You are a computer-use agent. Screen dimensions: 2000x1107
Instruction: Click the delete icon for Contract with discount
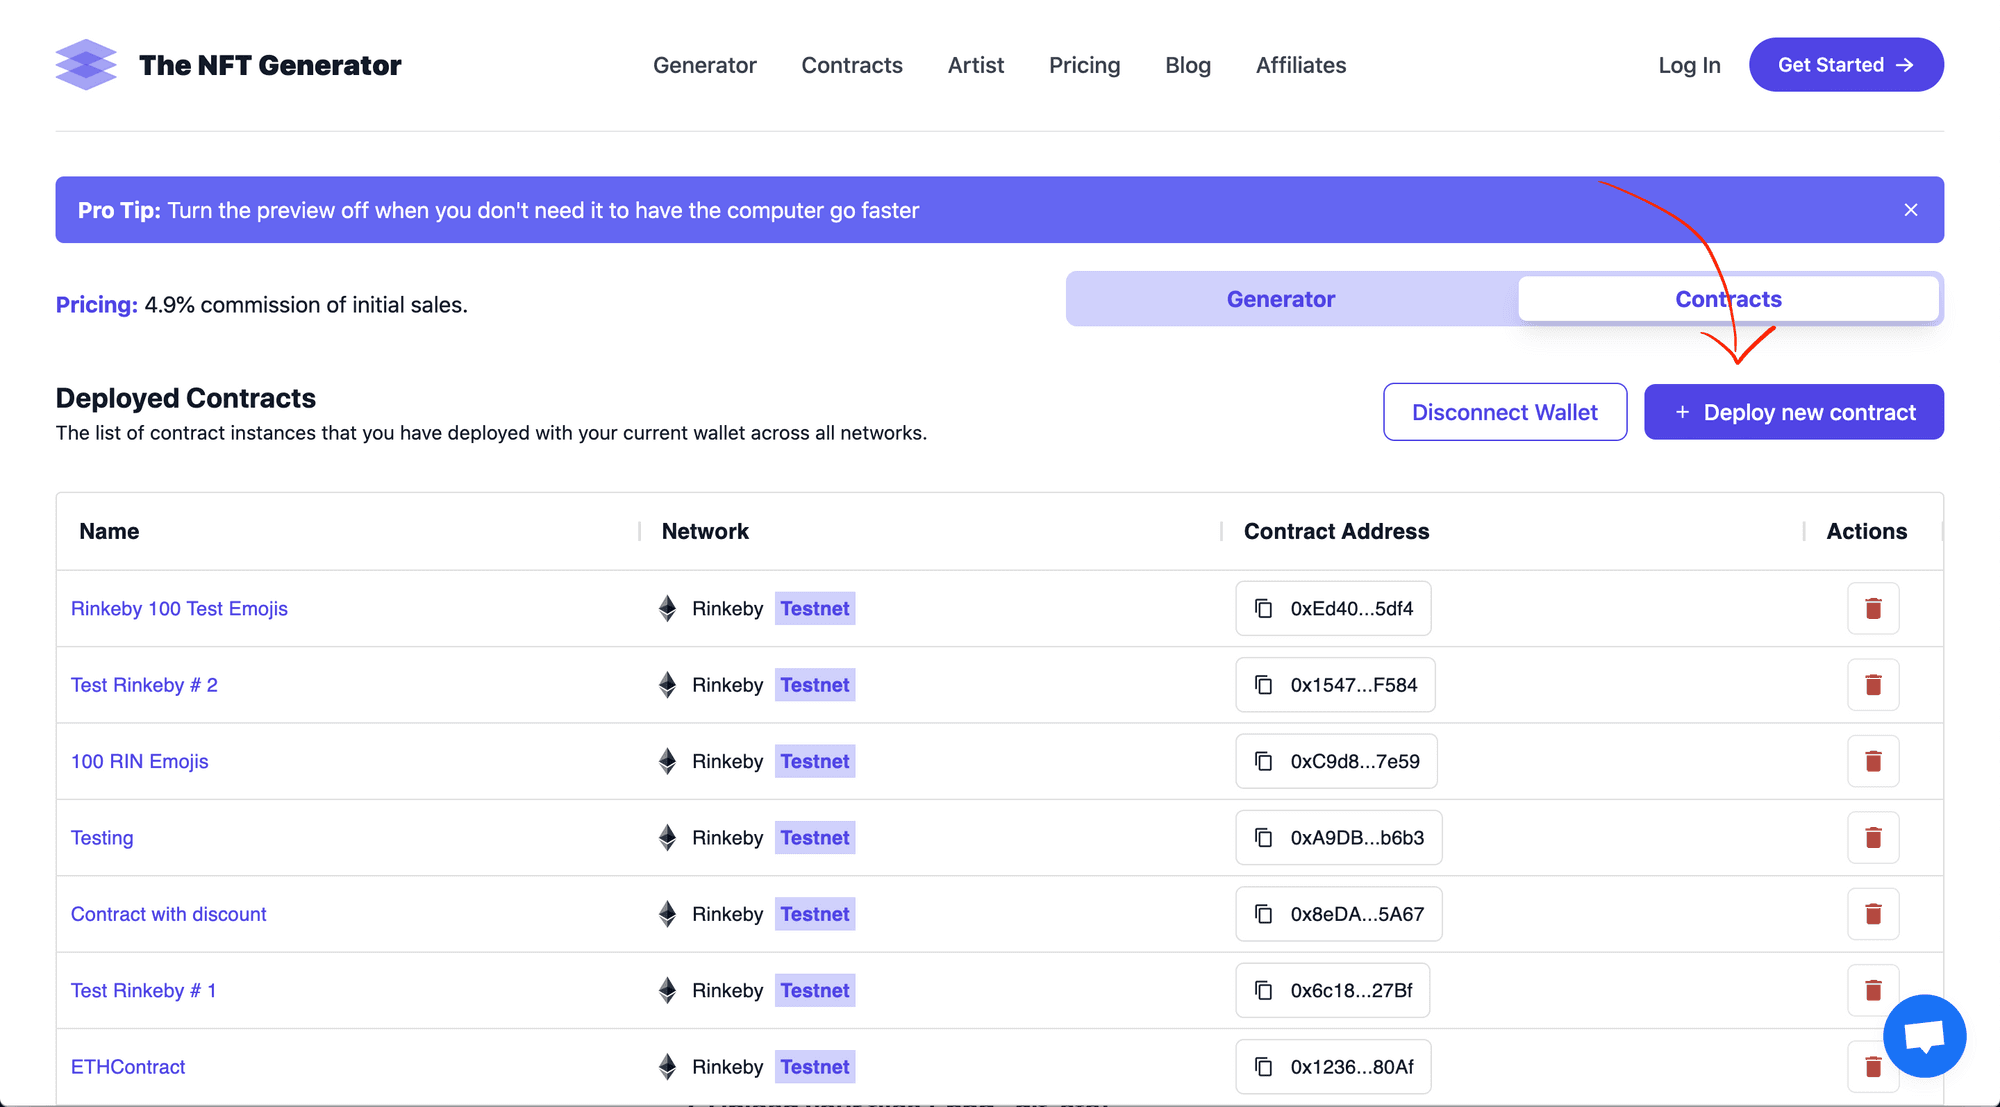pos(1873,913)
